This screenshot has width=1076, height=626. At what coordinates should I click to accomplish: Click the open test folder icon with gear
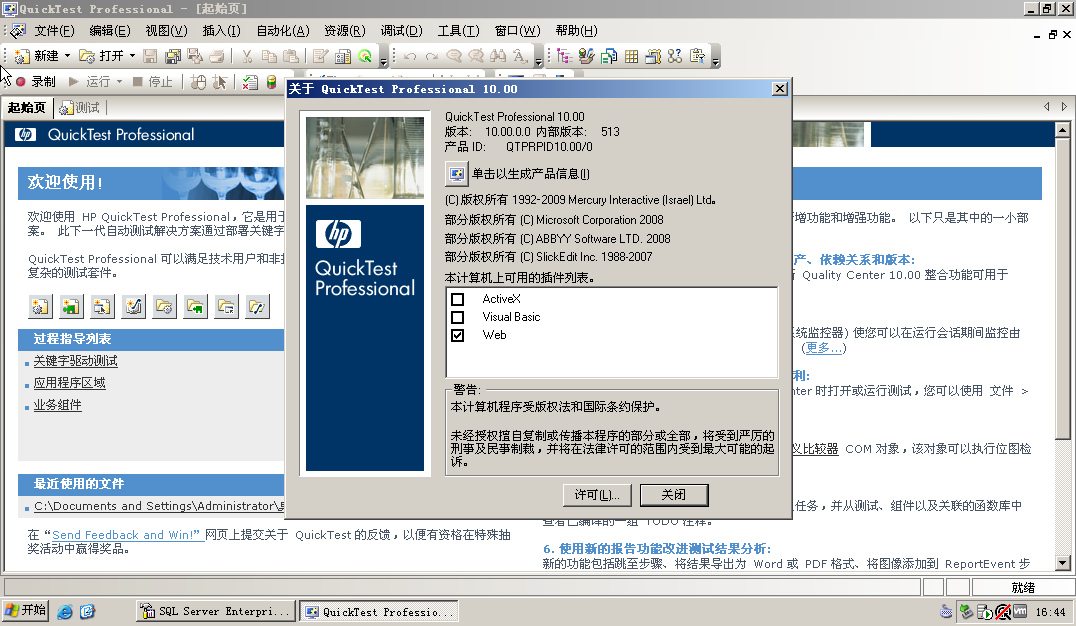(165, 306)
